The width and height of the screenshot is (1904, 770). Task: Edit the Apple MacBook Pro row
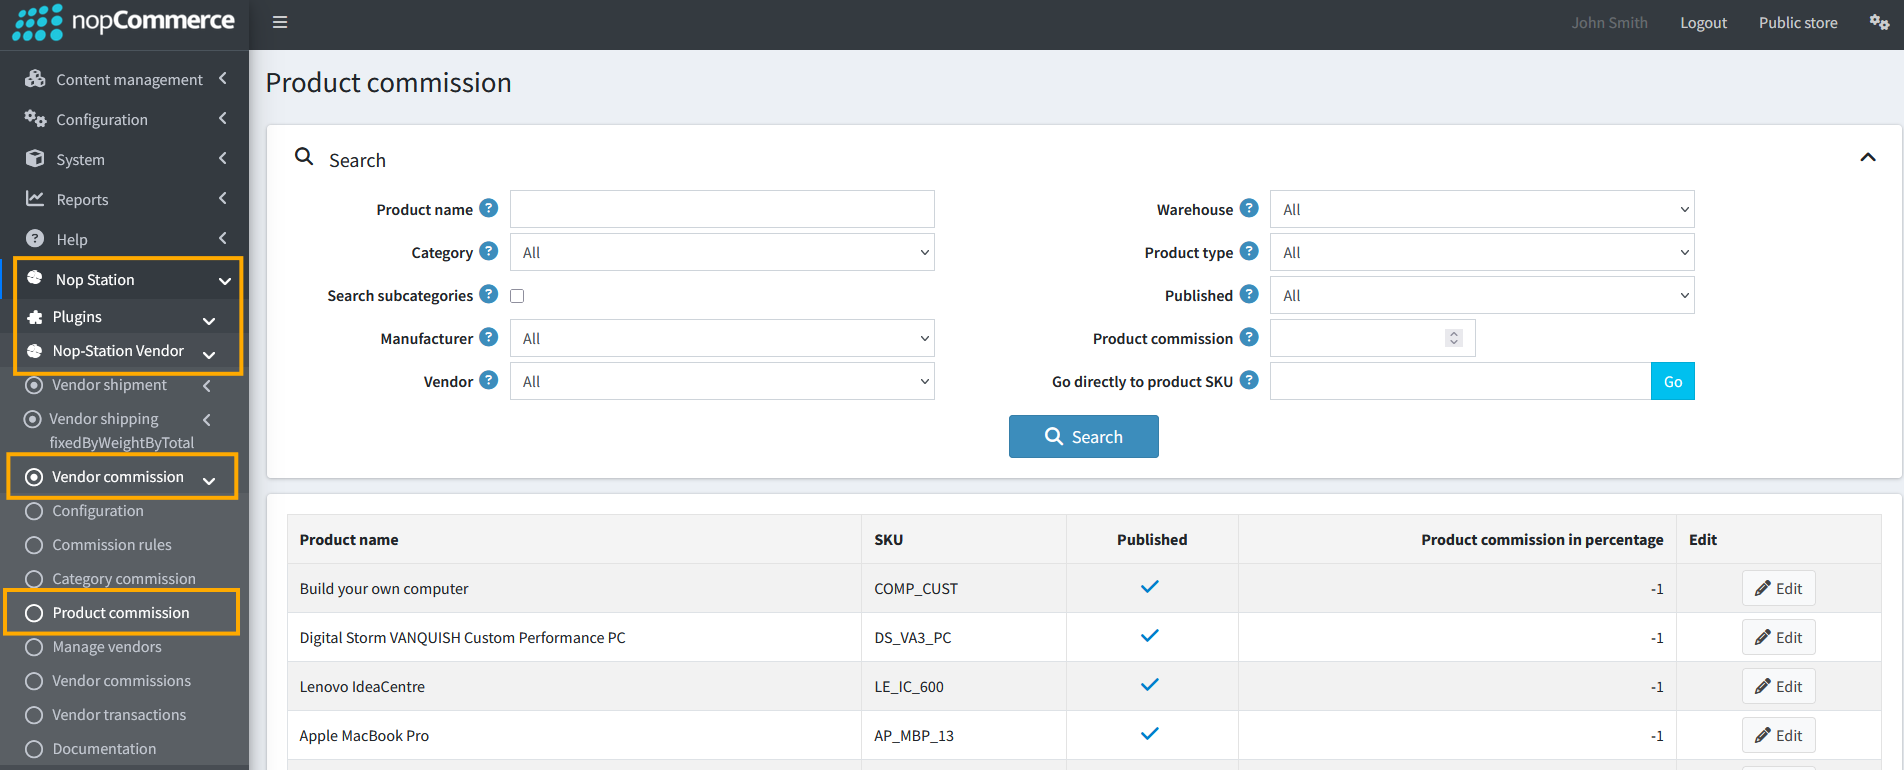point(1779,735)
